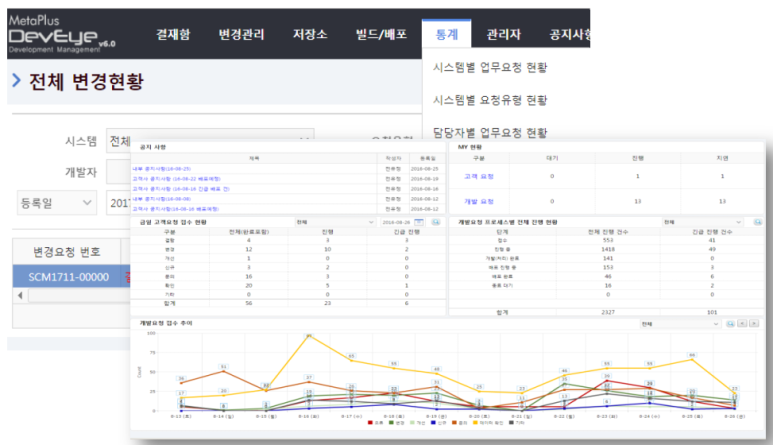This screenshot has height=445, width=773.
Task: Open the 시스템 전체 dropdown
Action: [210, 141]
